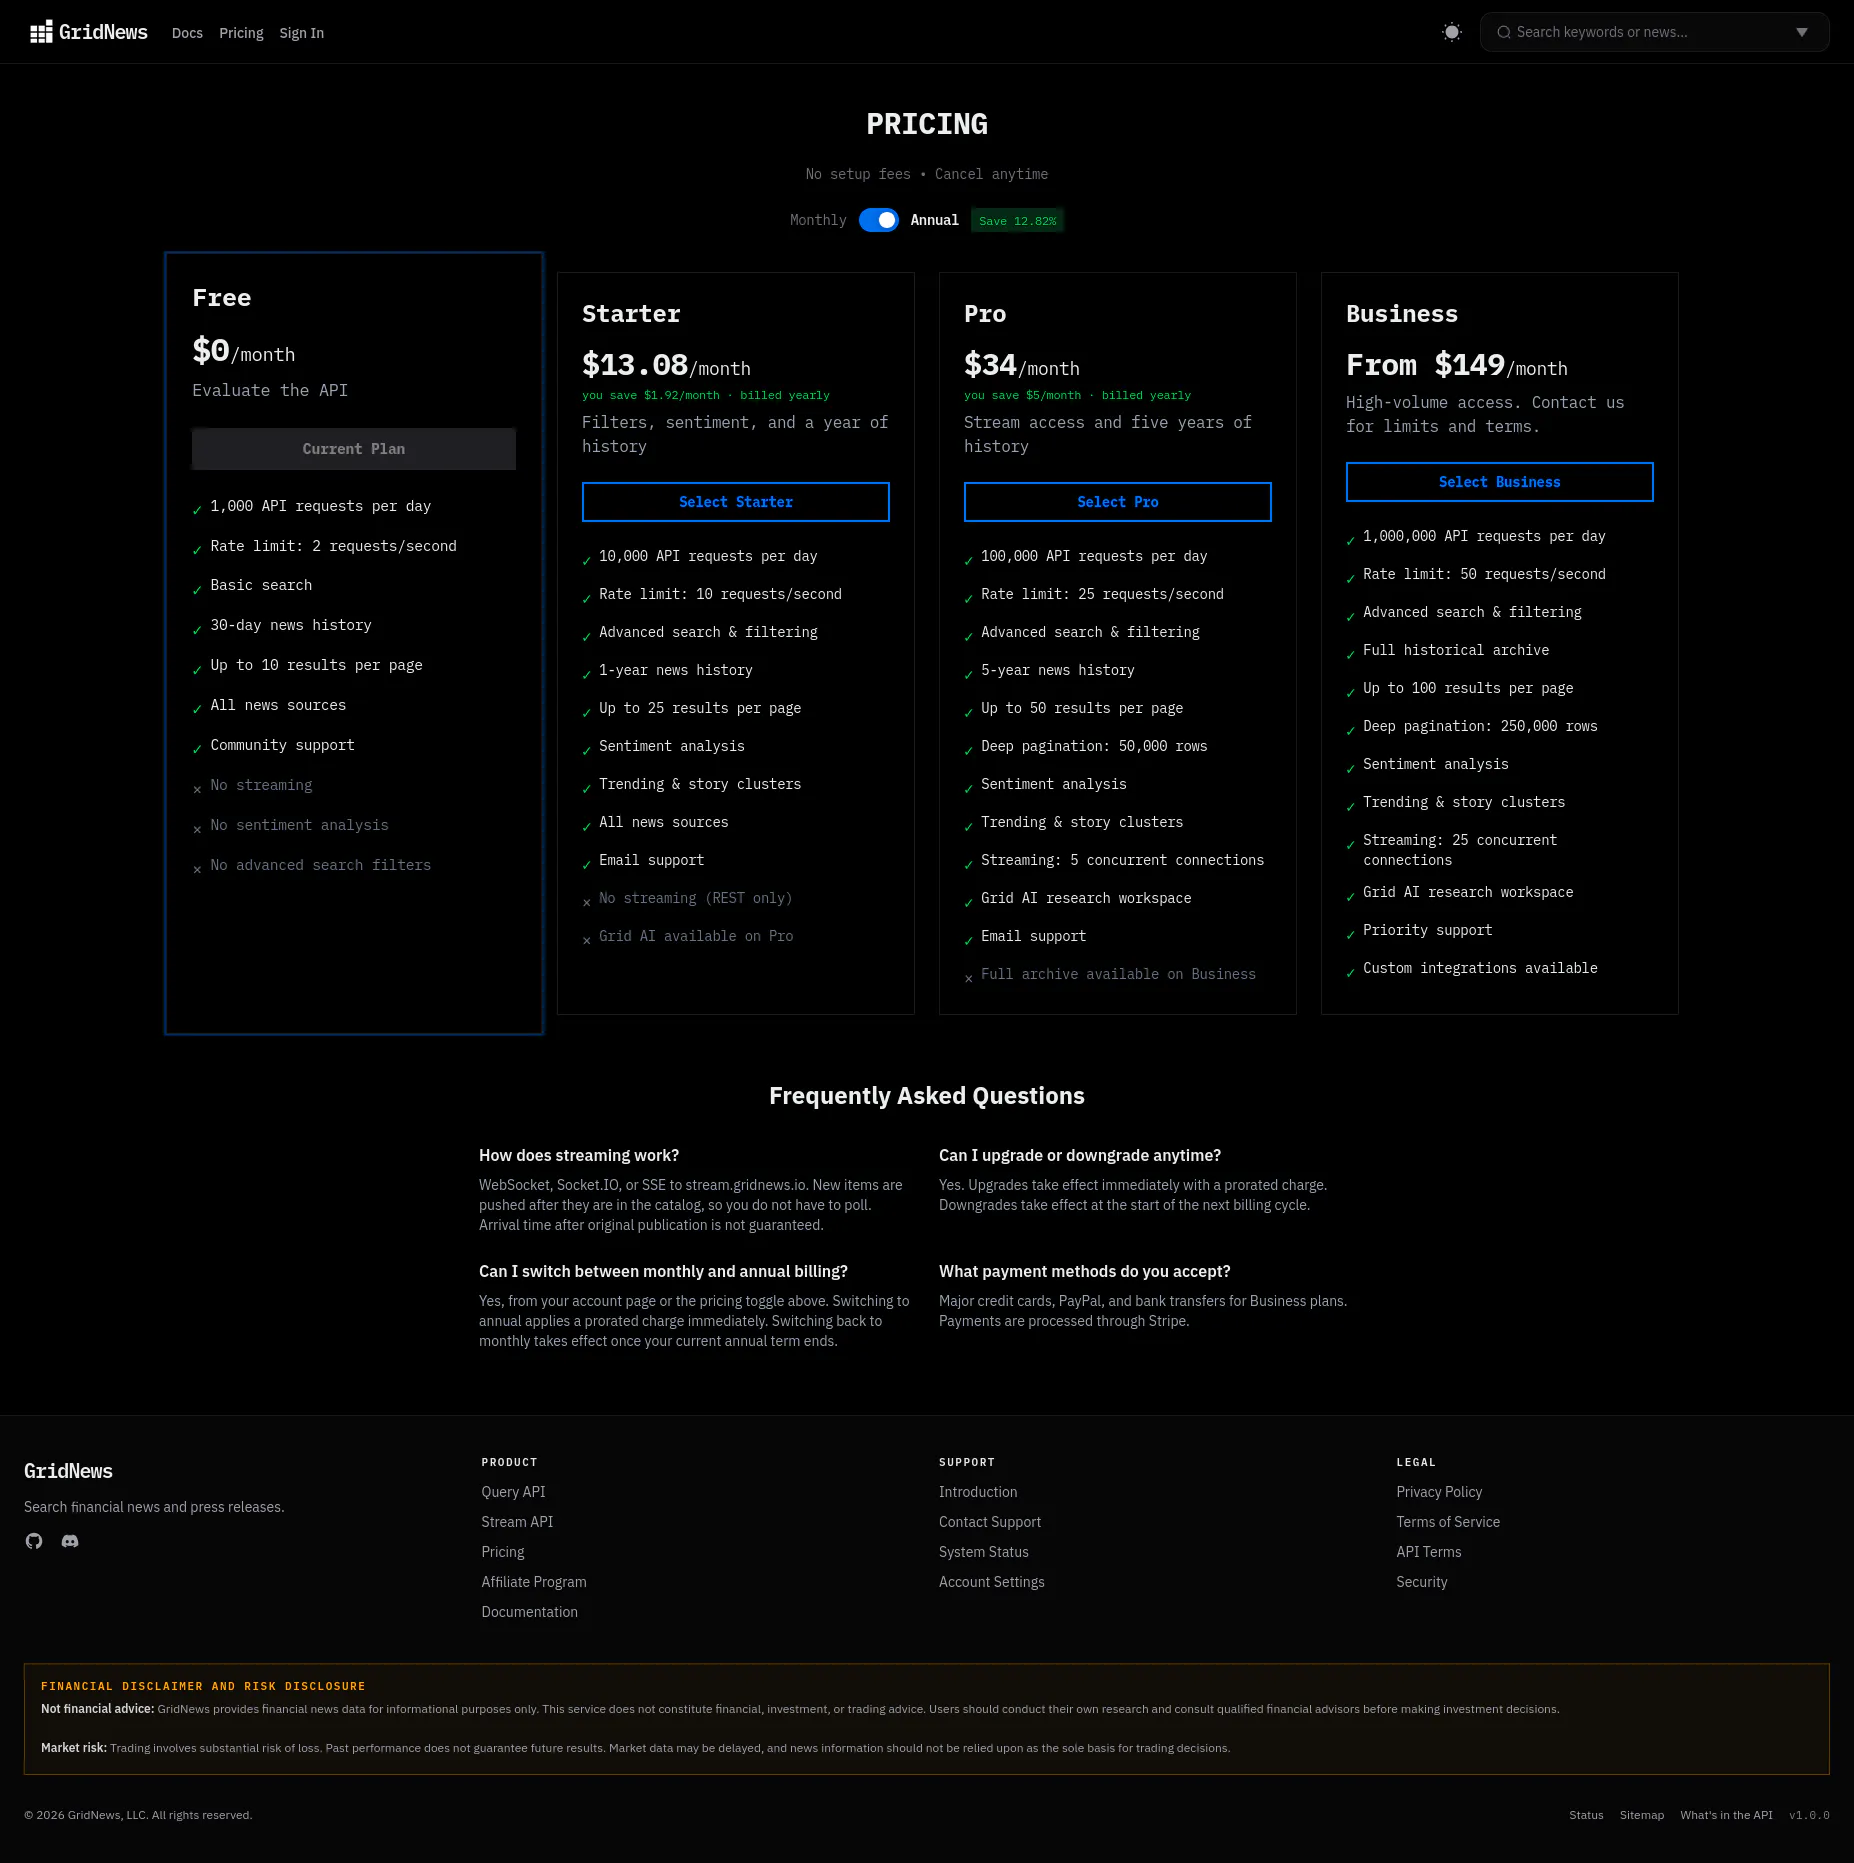Open the Affiliate Program footer link
Screen dimensions: 1854x1863
(x=534, y=1582)
